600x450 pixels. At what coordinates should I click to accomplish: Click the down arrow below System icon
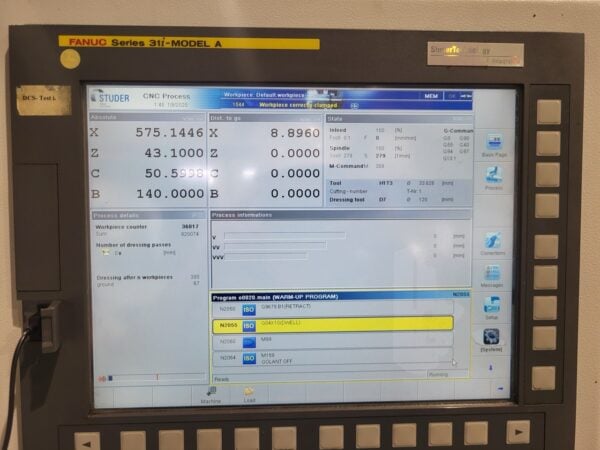[x=491, y=367]
